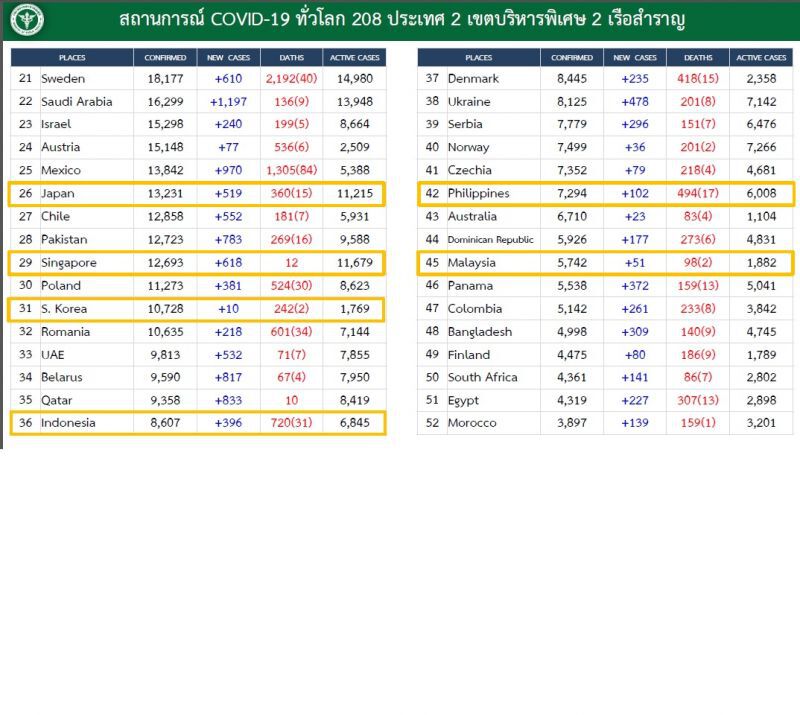Click the Singapore highlighted row
The width and height of the screenshot is (800, 715).
(x=197, y=263)
